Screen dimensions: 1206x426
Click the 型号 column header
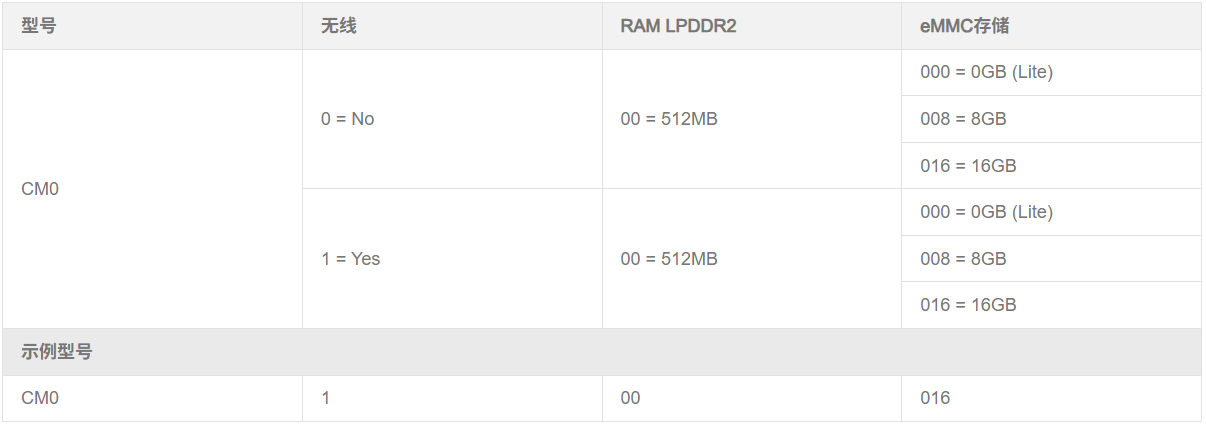(x=39, y=27)
